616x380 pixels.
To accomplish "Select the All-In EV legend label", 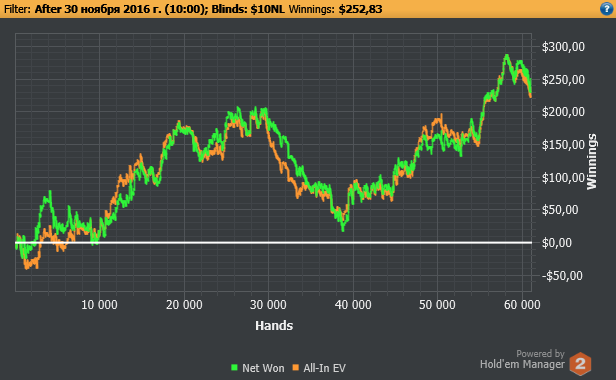I will [324, 368].
